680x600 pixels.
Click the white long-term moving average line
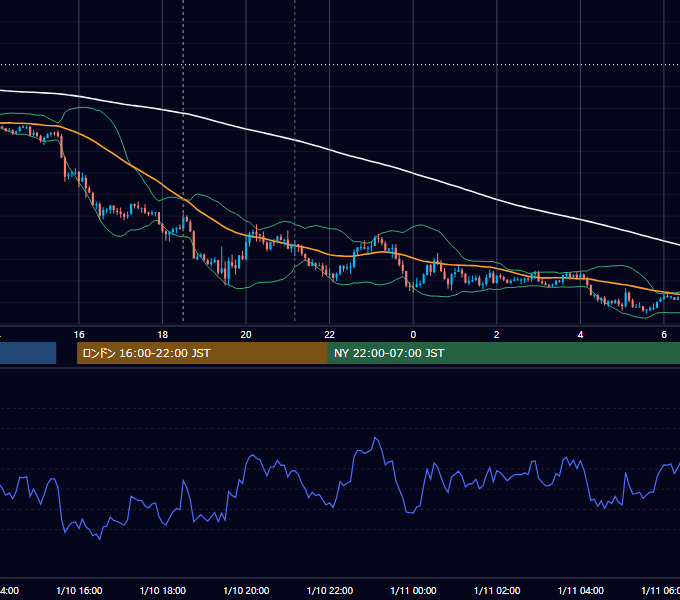click(330, 150)
